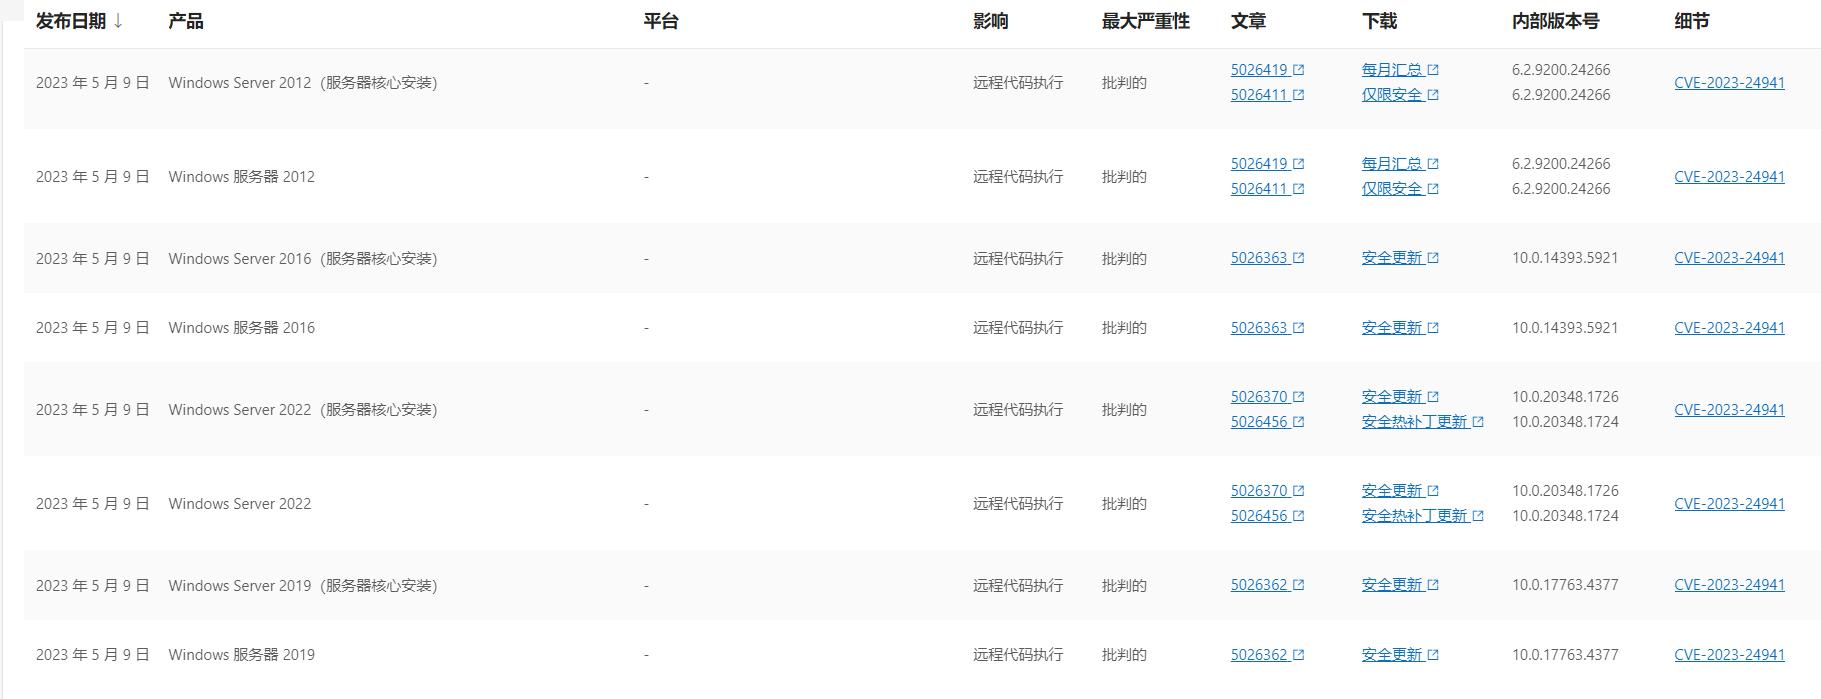Select product cell Windows 服务器 2019

pyautogui.click(x=241, y=655)
